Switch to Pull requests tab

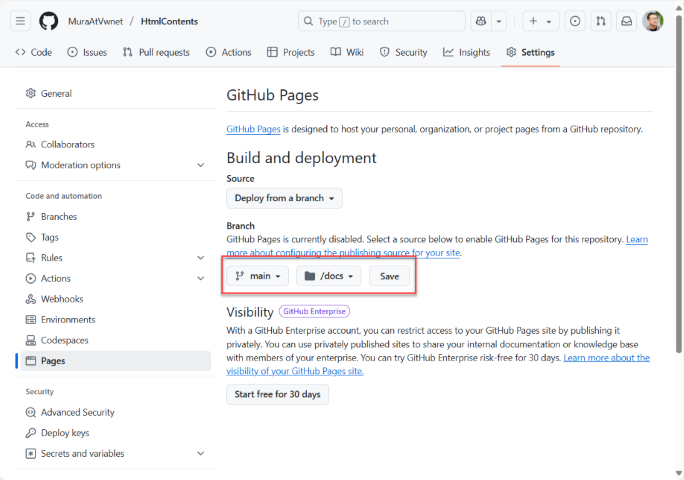tap(156, 52)
